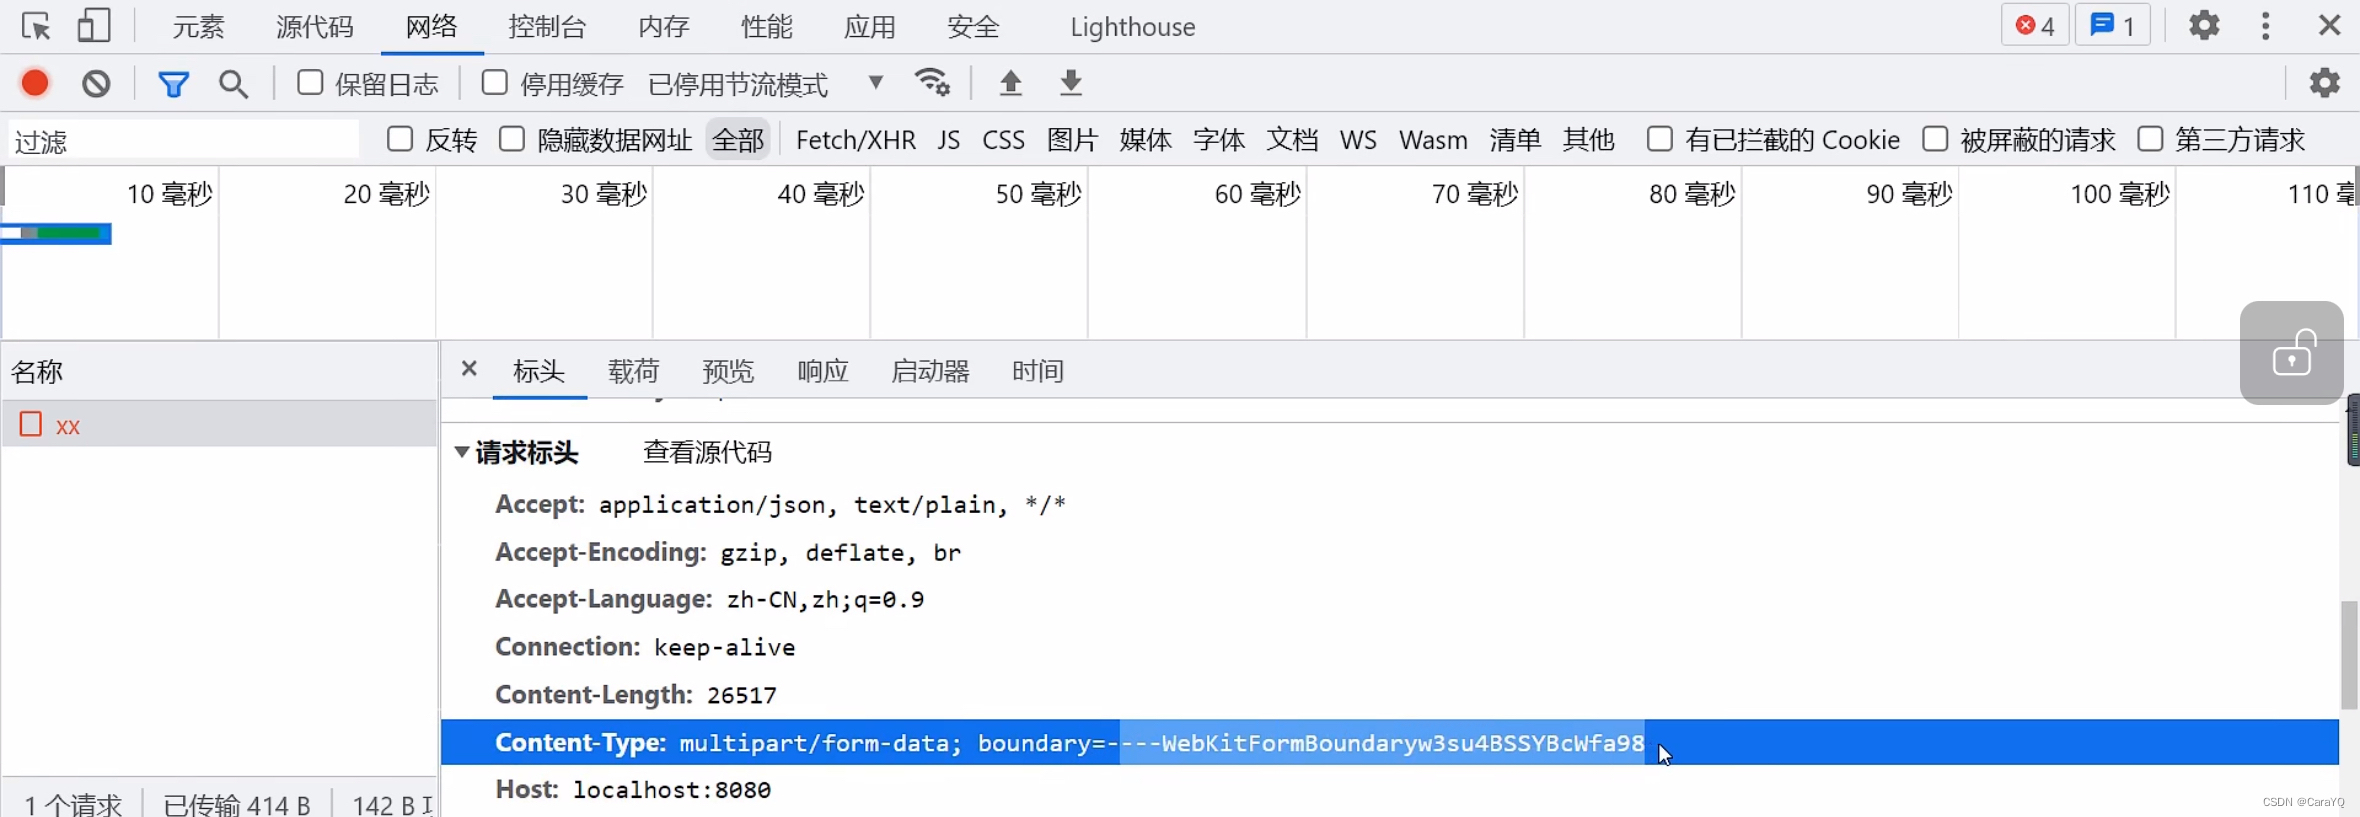Filter requests by CSS type
Screen dimensions: 2360x817
click(1004, 140)
